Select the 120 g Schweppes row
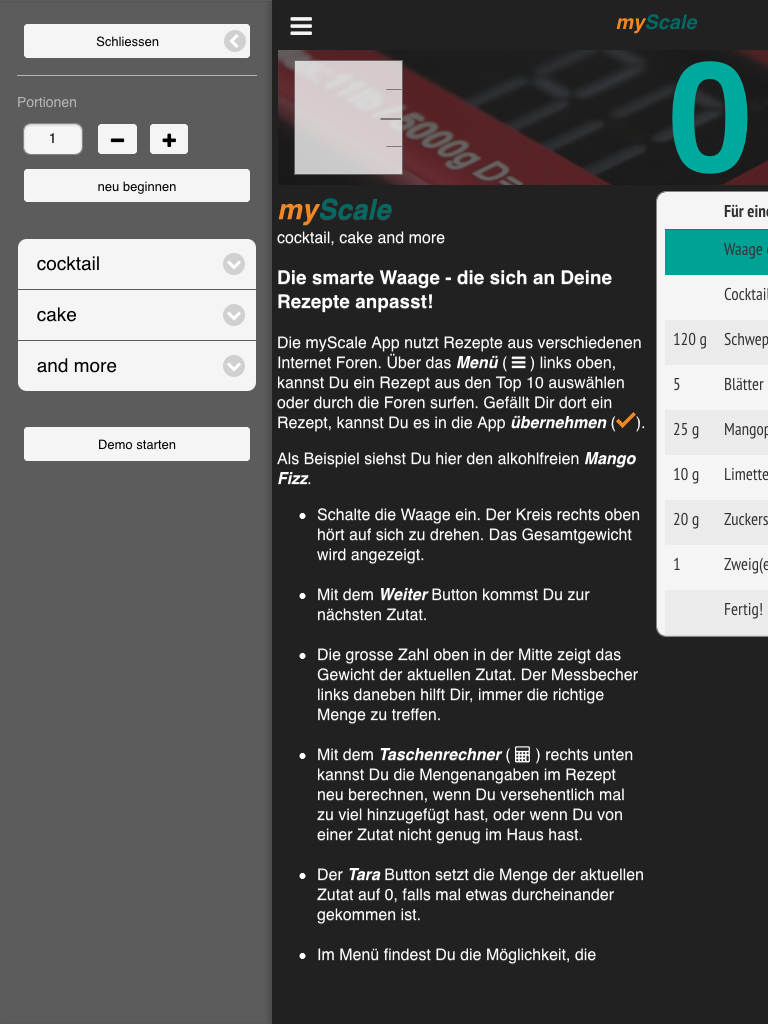The image size is (768, 1024). [716, 342]
